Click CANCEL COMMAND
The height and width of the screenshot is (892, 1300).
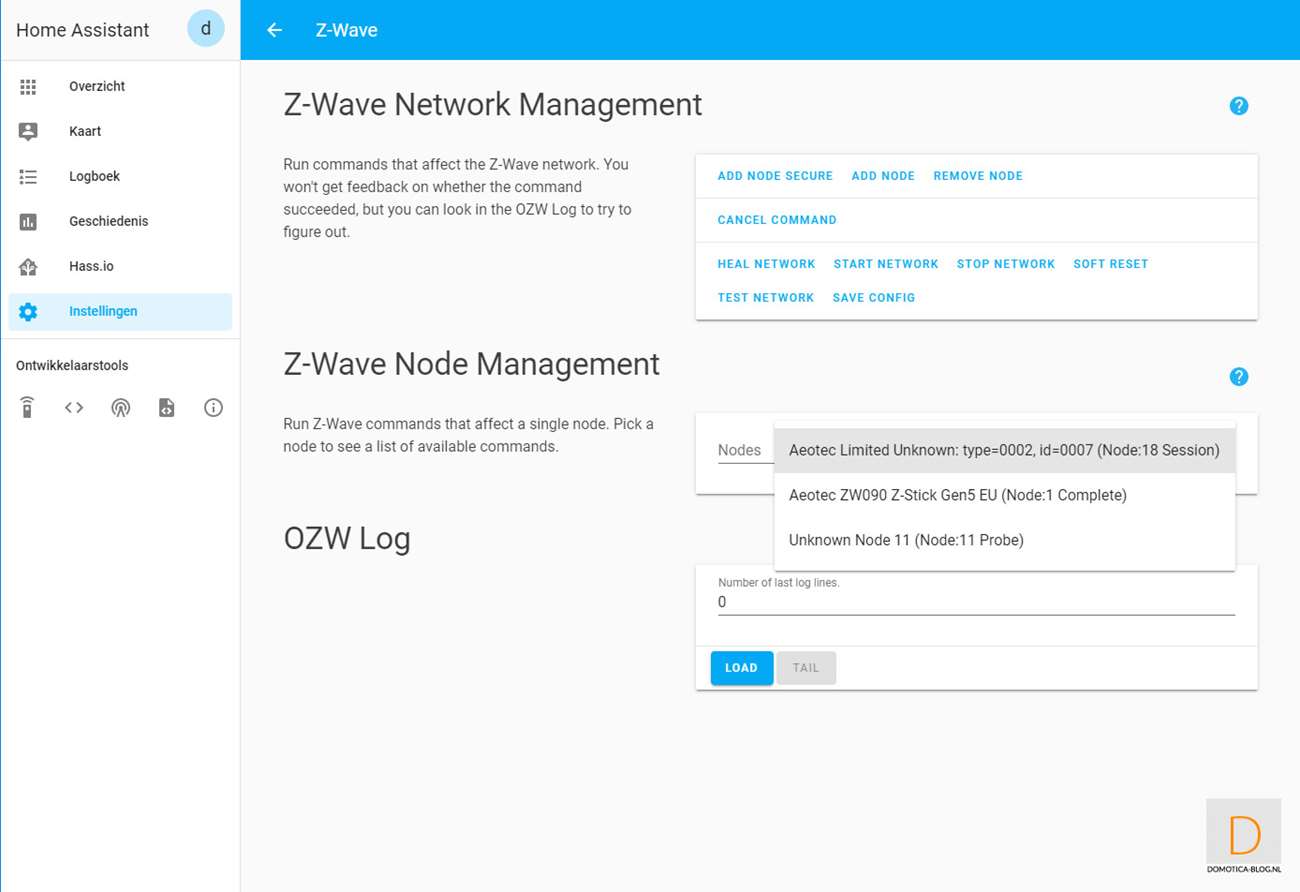(777, 220)
